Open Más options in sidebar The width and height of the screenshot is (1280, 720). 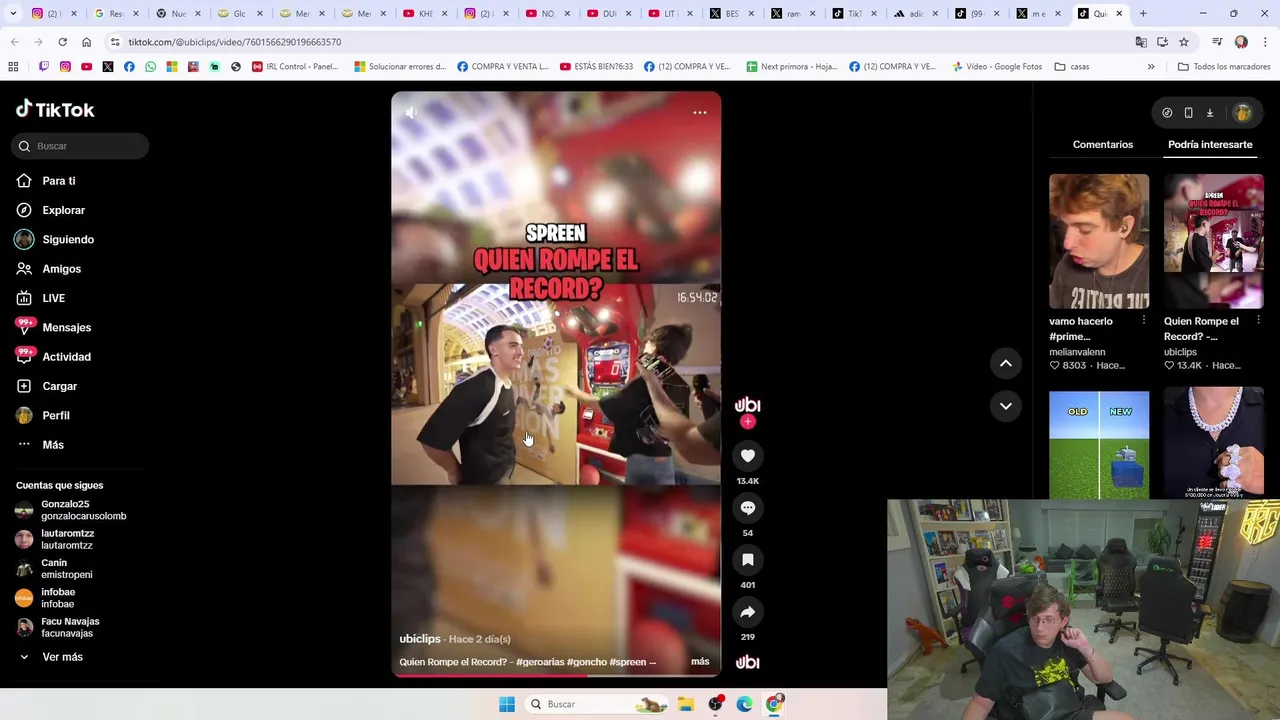pyautogui.click(x=52, y=445)
